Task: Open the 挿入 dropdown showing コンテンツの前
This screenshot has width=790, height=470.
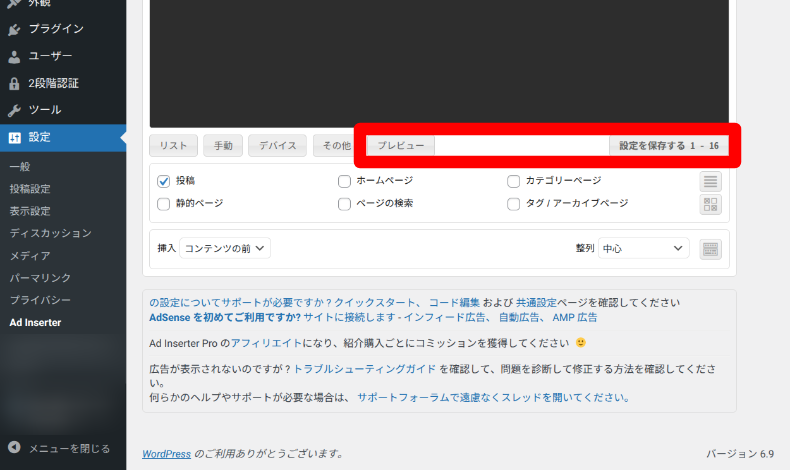Action: [x=225, y=248]
